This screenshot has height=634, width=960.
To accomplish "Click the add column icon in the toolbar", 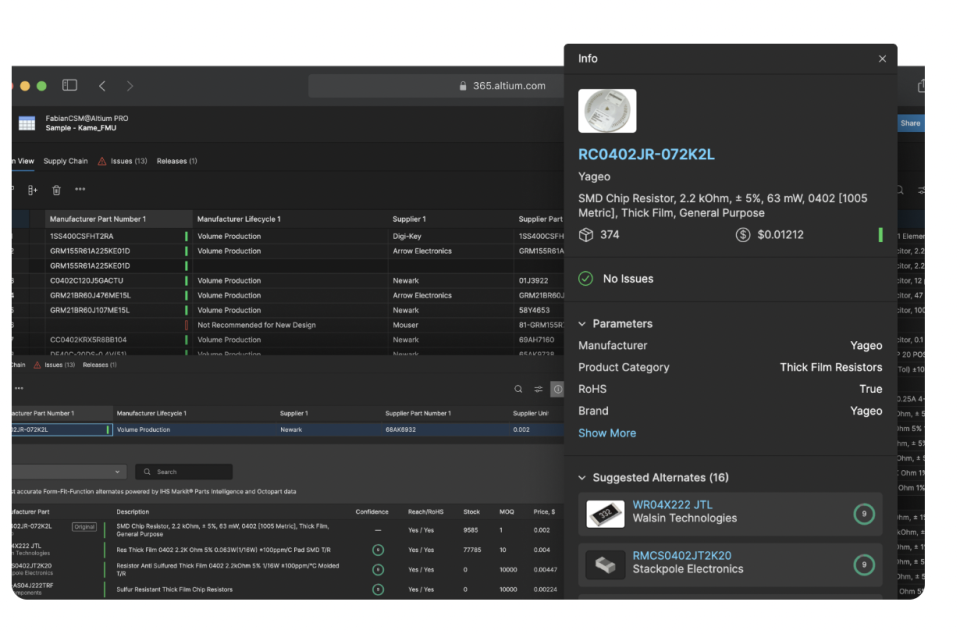I will point(32,190).
